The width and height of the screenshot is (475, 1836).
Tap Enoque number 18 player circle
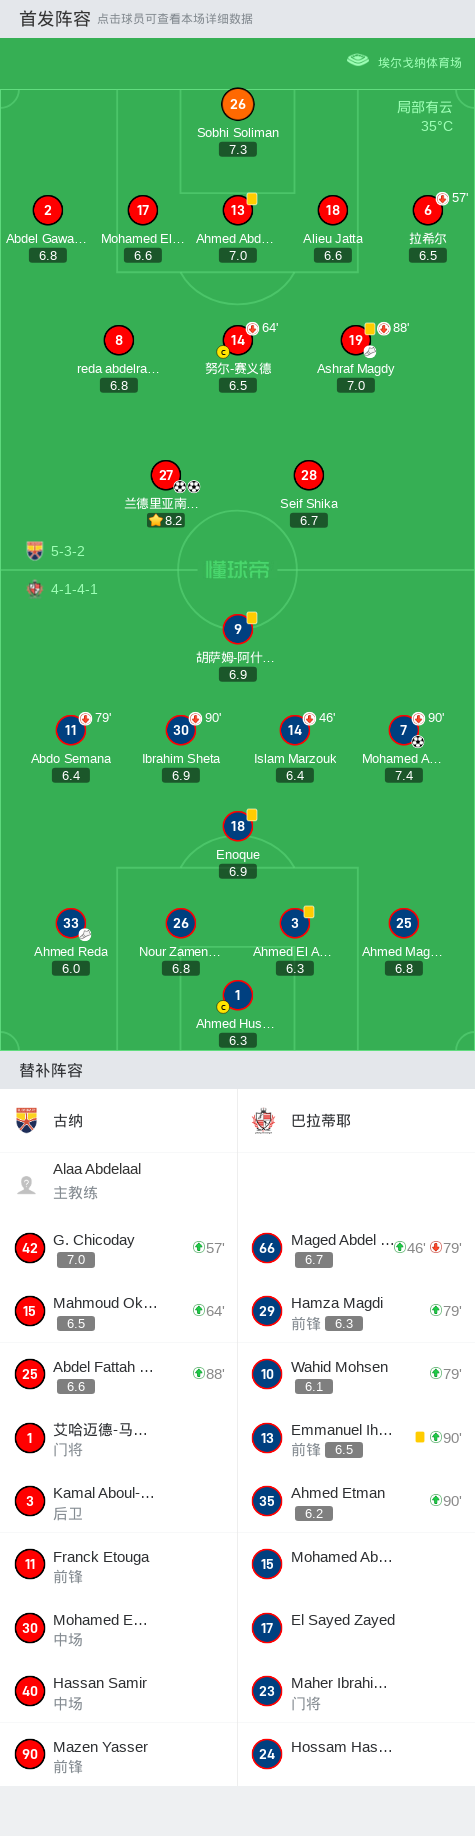pyautogui.click(x=238, y=826)
